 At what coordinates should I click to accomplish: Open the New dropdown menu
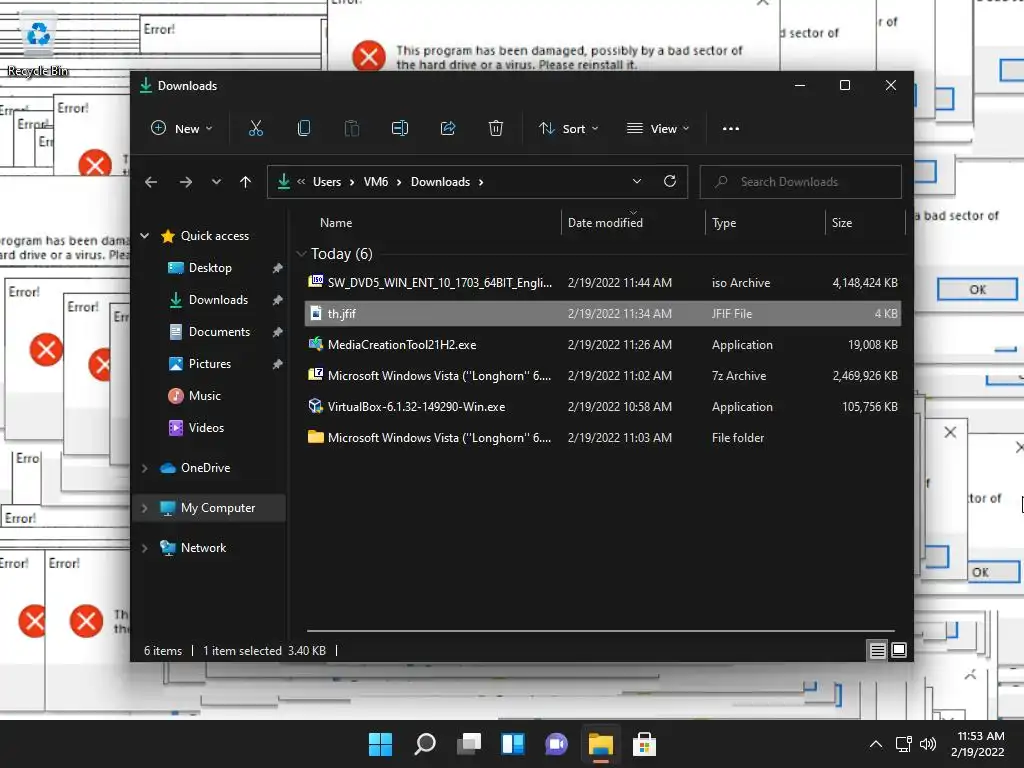182,129
